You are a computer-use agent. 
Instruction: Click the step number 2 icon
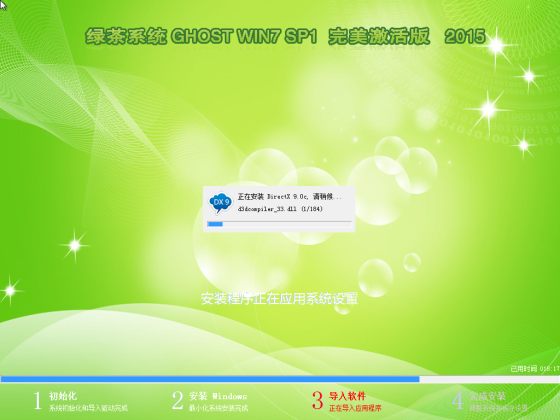tap(177, 400)
